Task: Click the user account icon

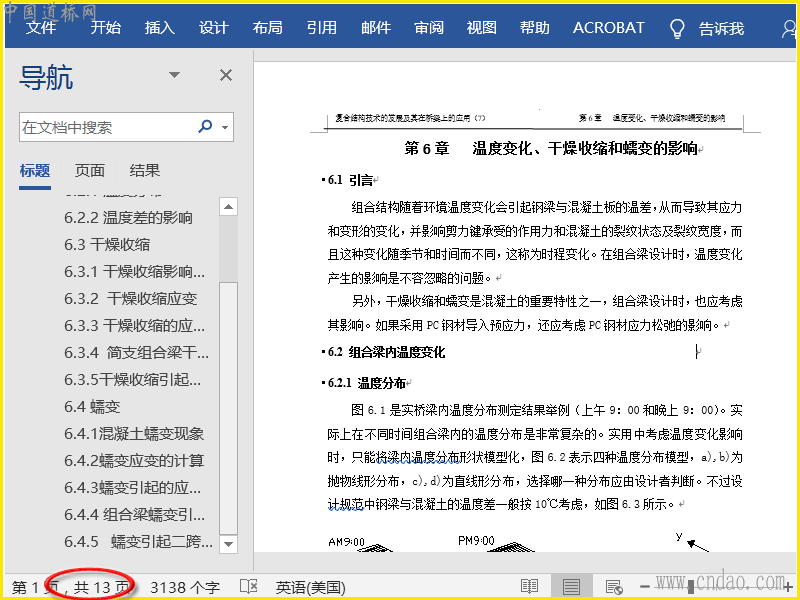Action: coord(789,29)
